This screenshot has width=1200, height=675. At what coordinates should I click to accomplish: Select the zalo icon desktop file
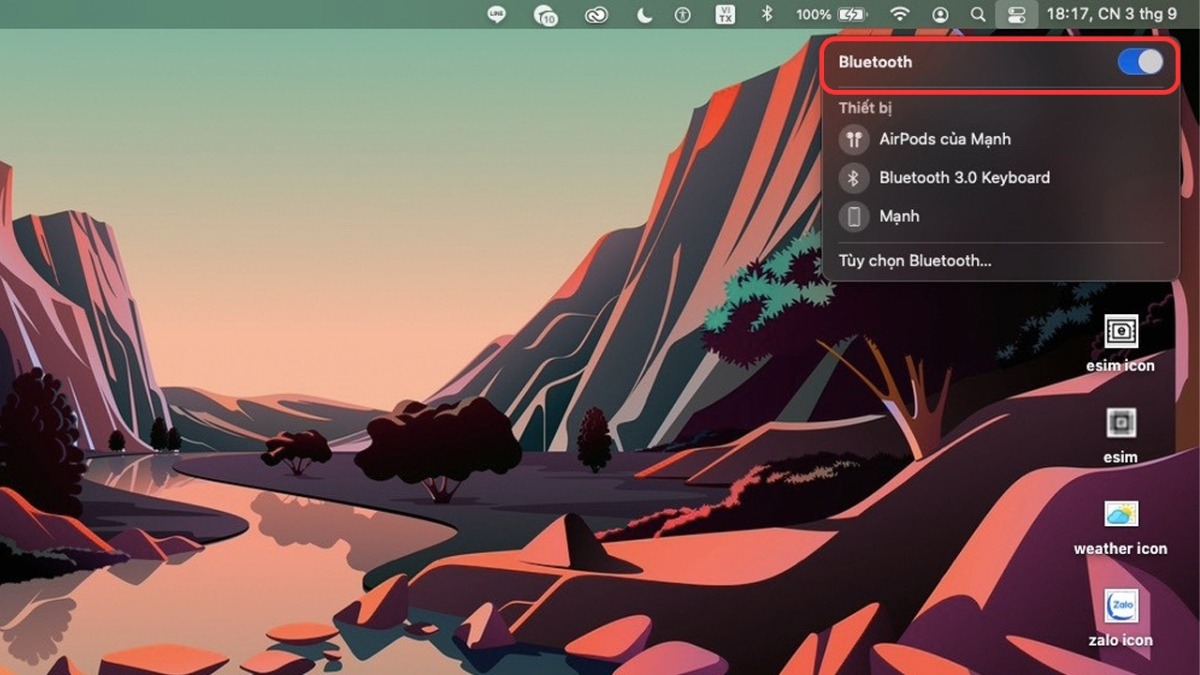(1120, 618)
